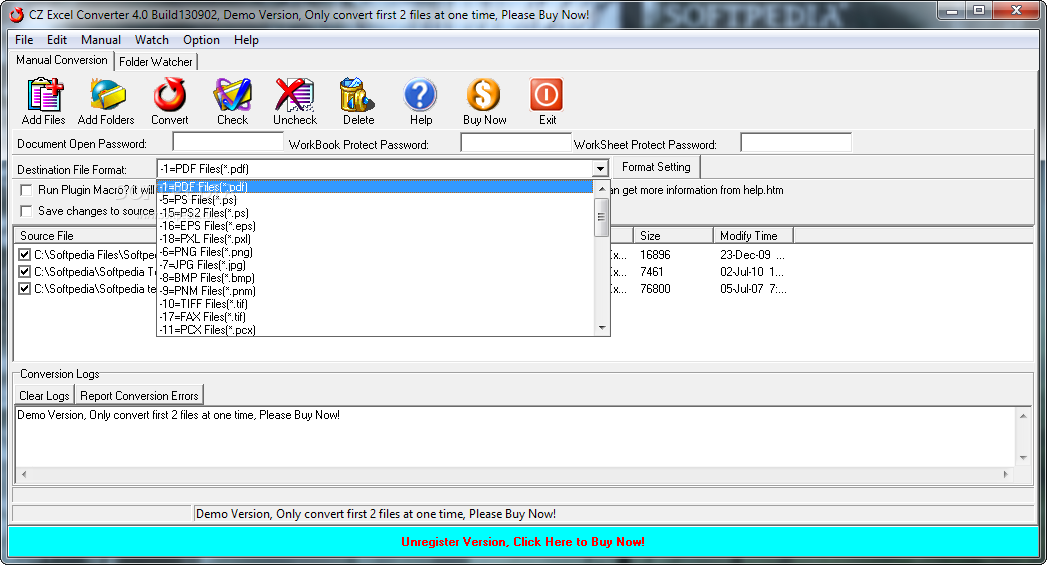This screenshot has height=565, width=1047.
Task: Click the Document Open Password field
Action: (228, 142)
